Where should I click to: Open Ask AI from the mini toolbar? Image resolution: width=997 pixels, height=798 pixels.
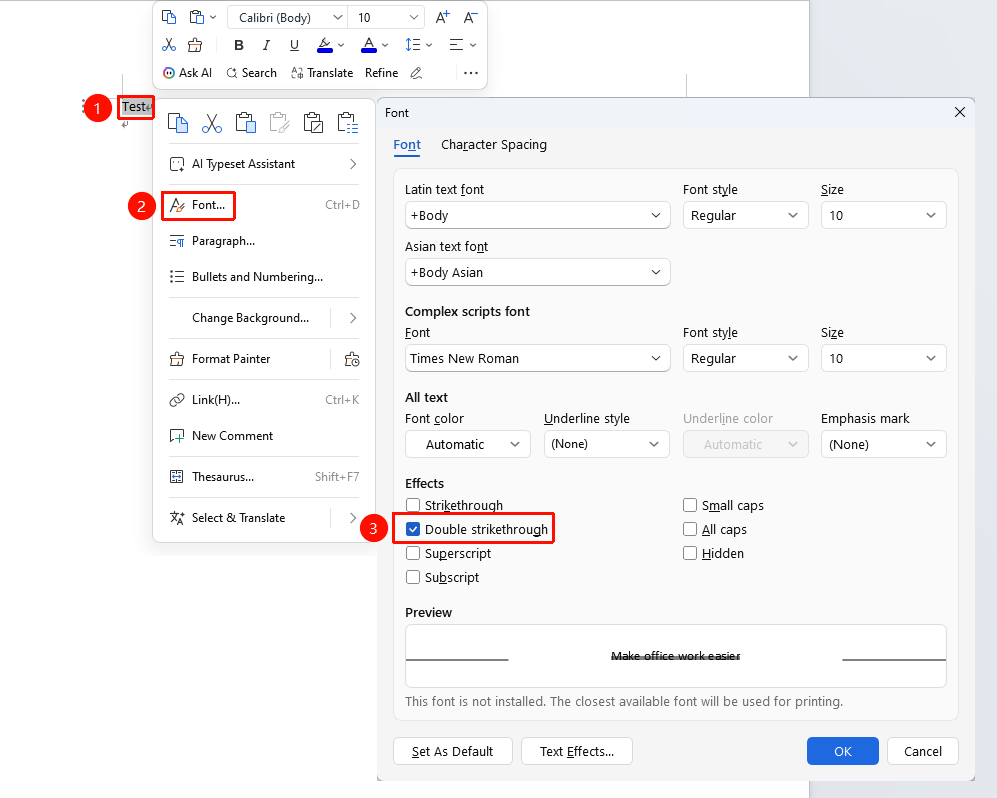click(187, 72)
